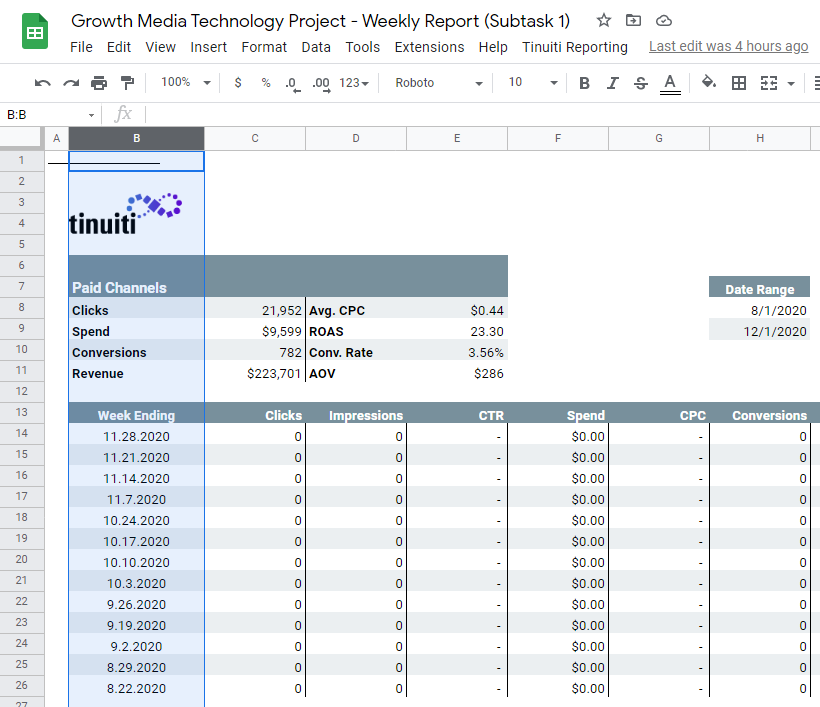Screen dimensions: 820x707
Task: Apply currency format with dollar icon
Action: [238, 83]
